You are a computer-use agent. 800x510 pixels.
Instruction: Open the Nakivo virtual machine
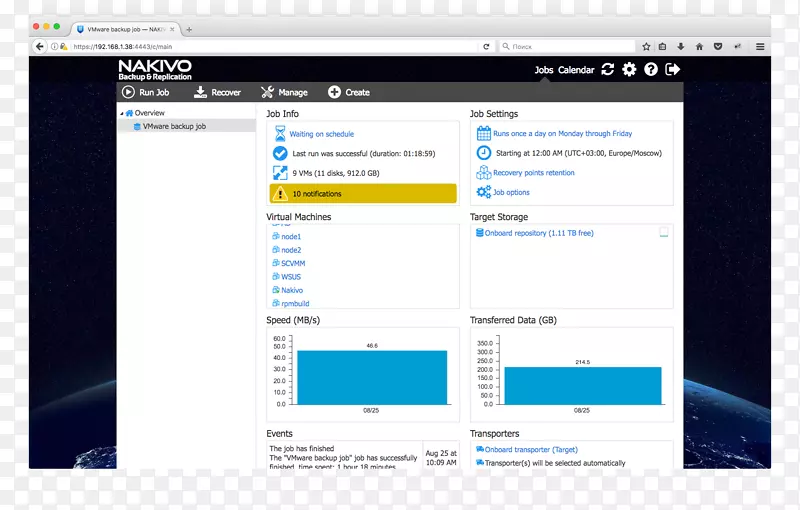click(x=292, y=290)
